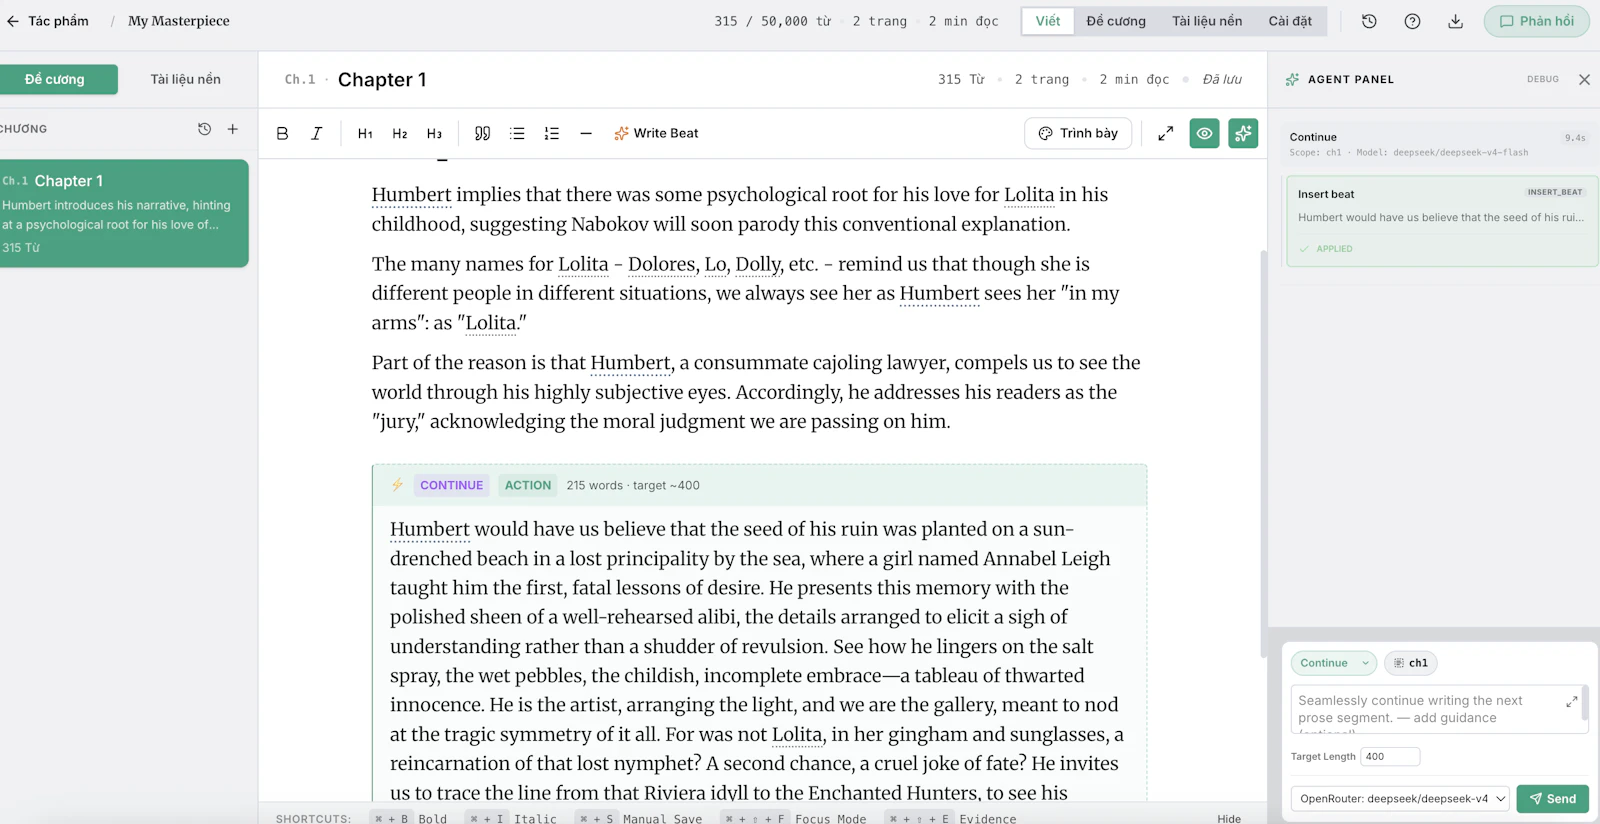The height and width of the screenshot is (824, 1600).
Task: Send the prompt with Send button
Action: (x=1553, y=798)
